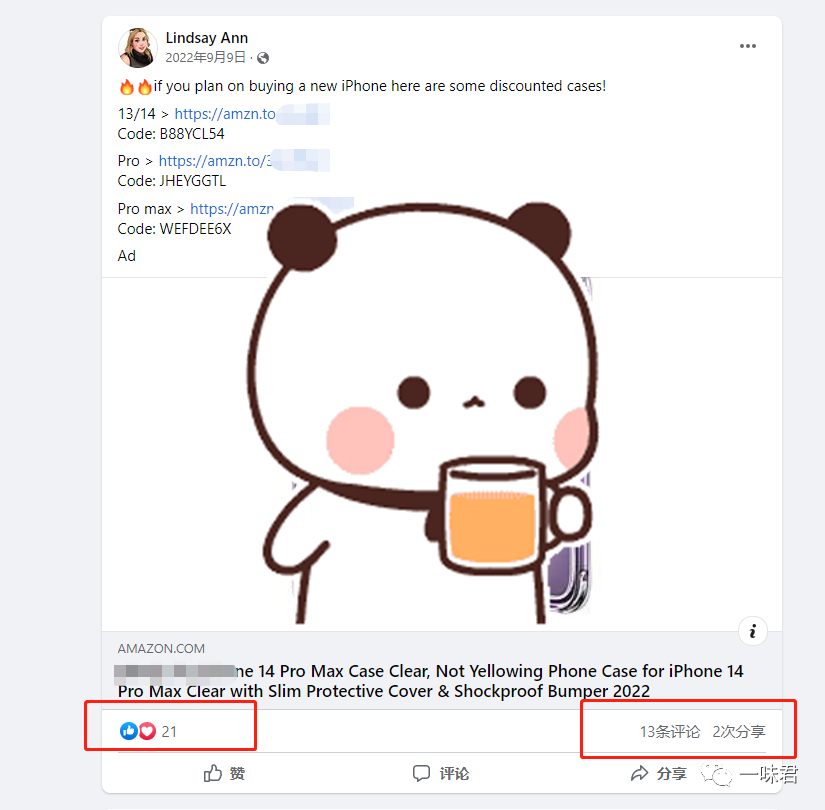
Task: Click the red heart reaction icon
Action: pos(147,731)
